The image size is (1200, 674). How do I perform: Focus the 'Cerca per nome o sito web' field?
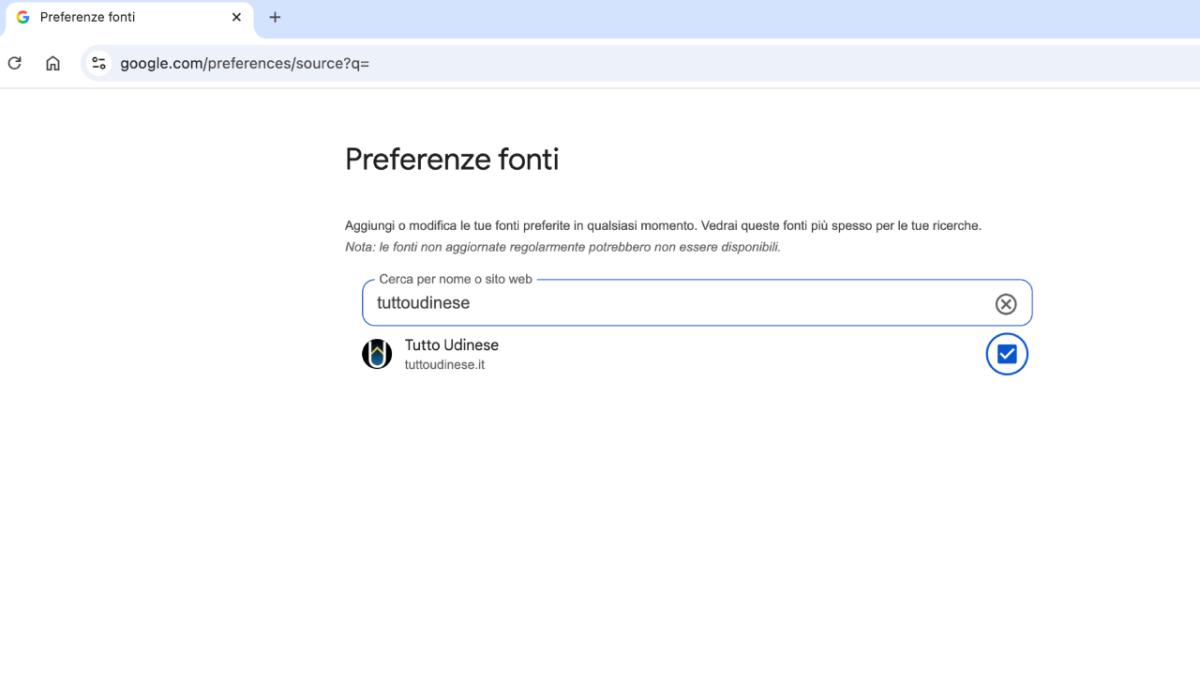[x=697, y=303]
